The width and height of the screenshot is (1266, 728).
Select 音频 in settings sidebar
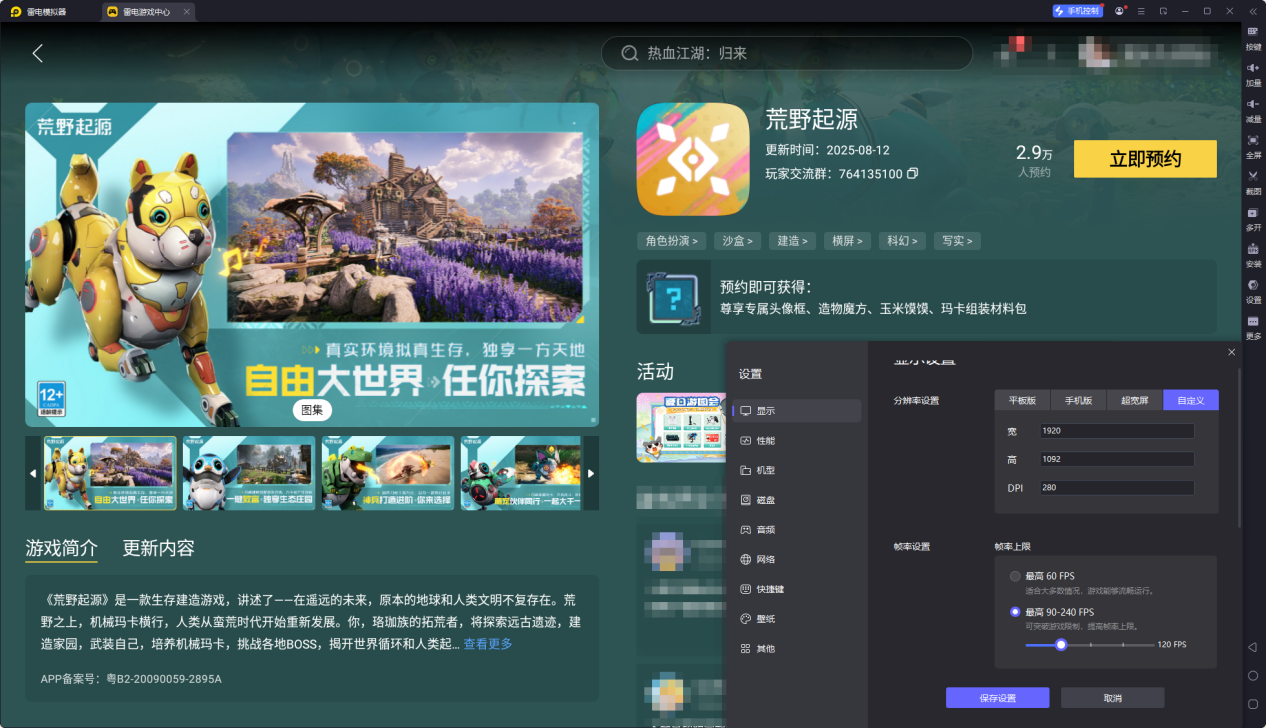point(796,529)
